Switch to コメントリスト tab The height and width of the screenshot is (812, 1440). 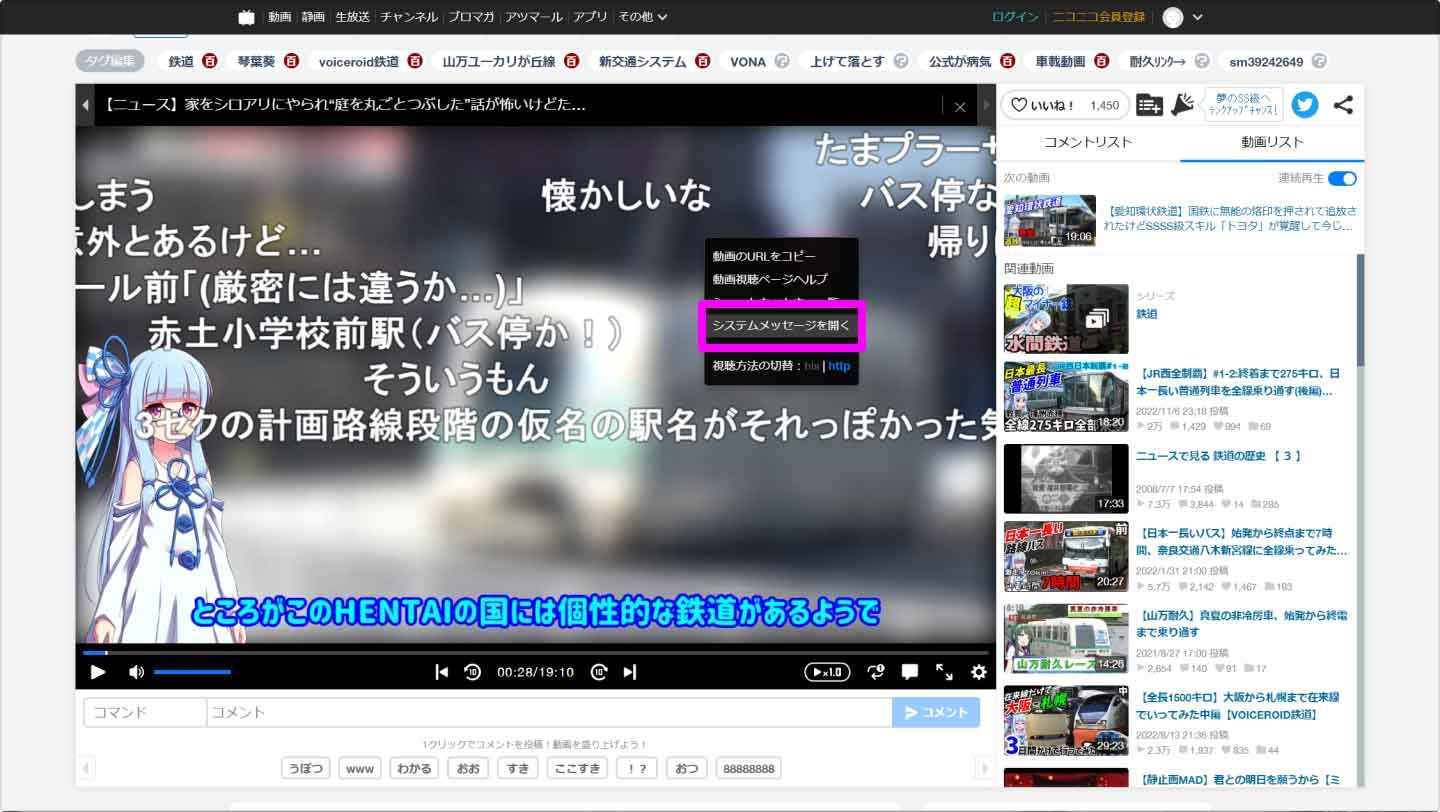[1088, 142]
